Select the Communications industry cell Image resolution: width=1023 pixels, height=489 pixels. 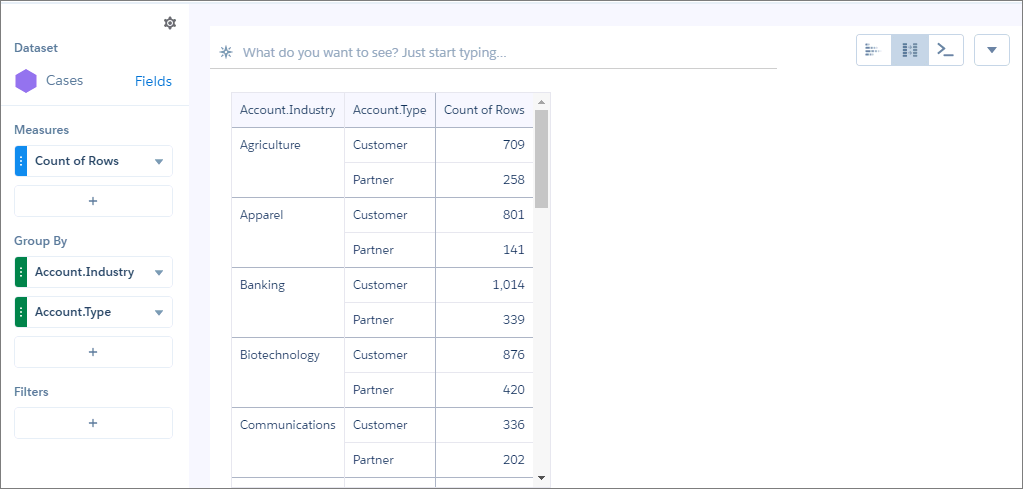coord(288,442)
